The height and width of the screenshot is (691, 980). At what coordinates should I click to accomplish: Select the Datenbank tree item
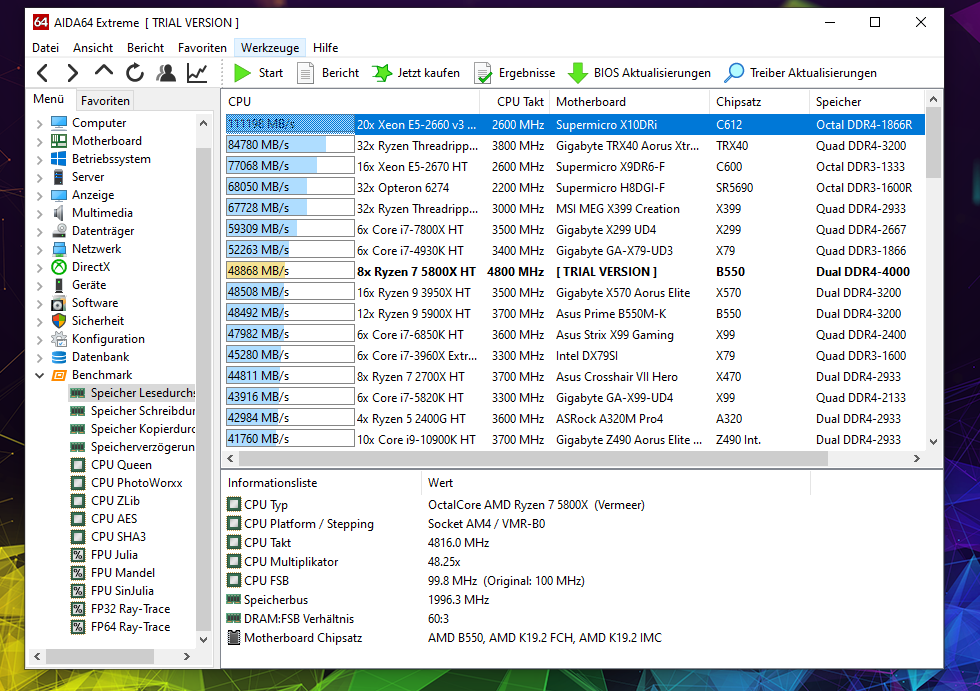[90, 357]
